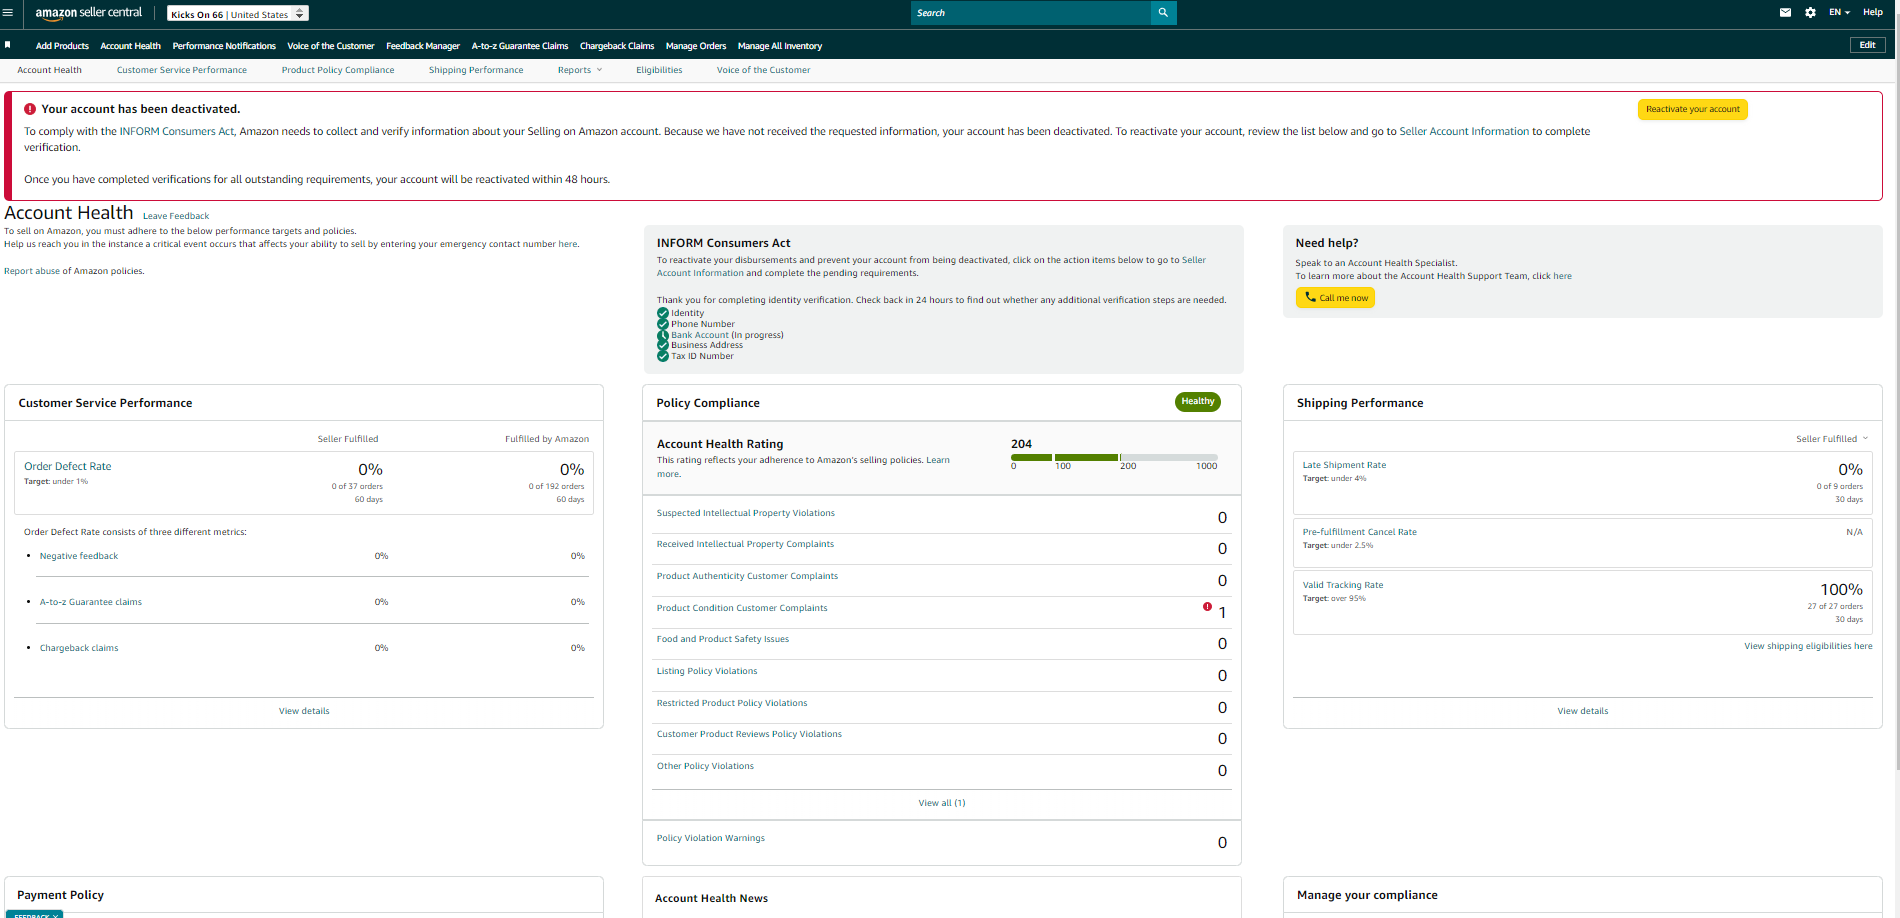The width and height of the screenshot is (1900, 918).
Task: Click the Feedback tab at the bottom left
Action: (34, 914)
